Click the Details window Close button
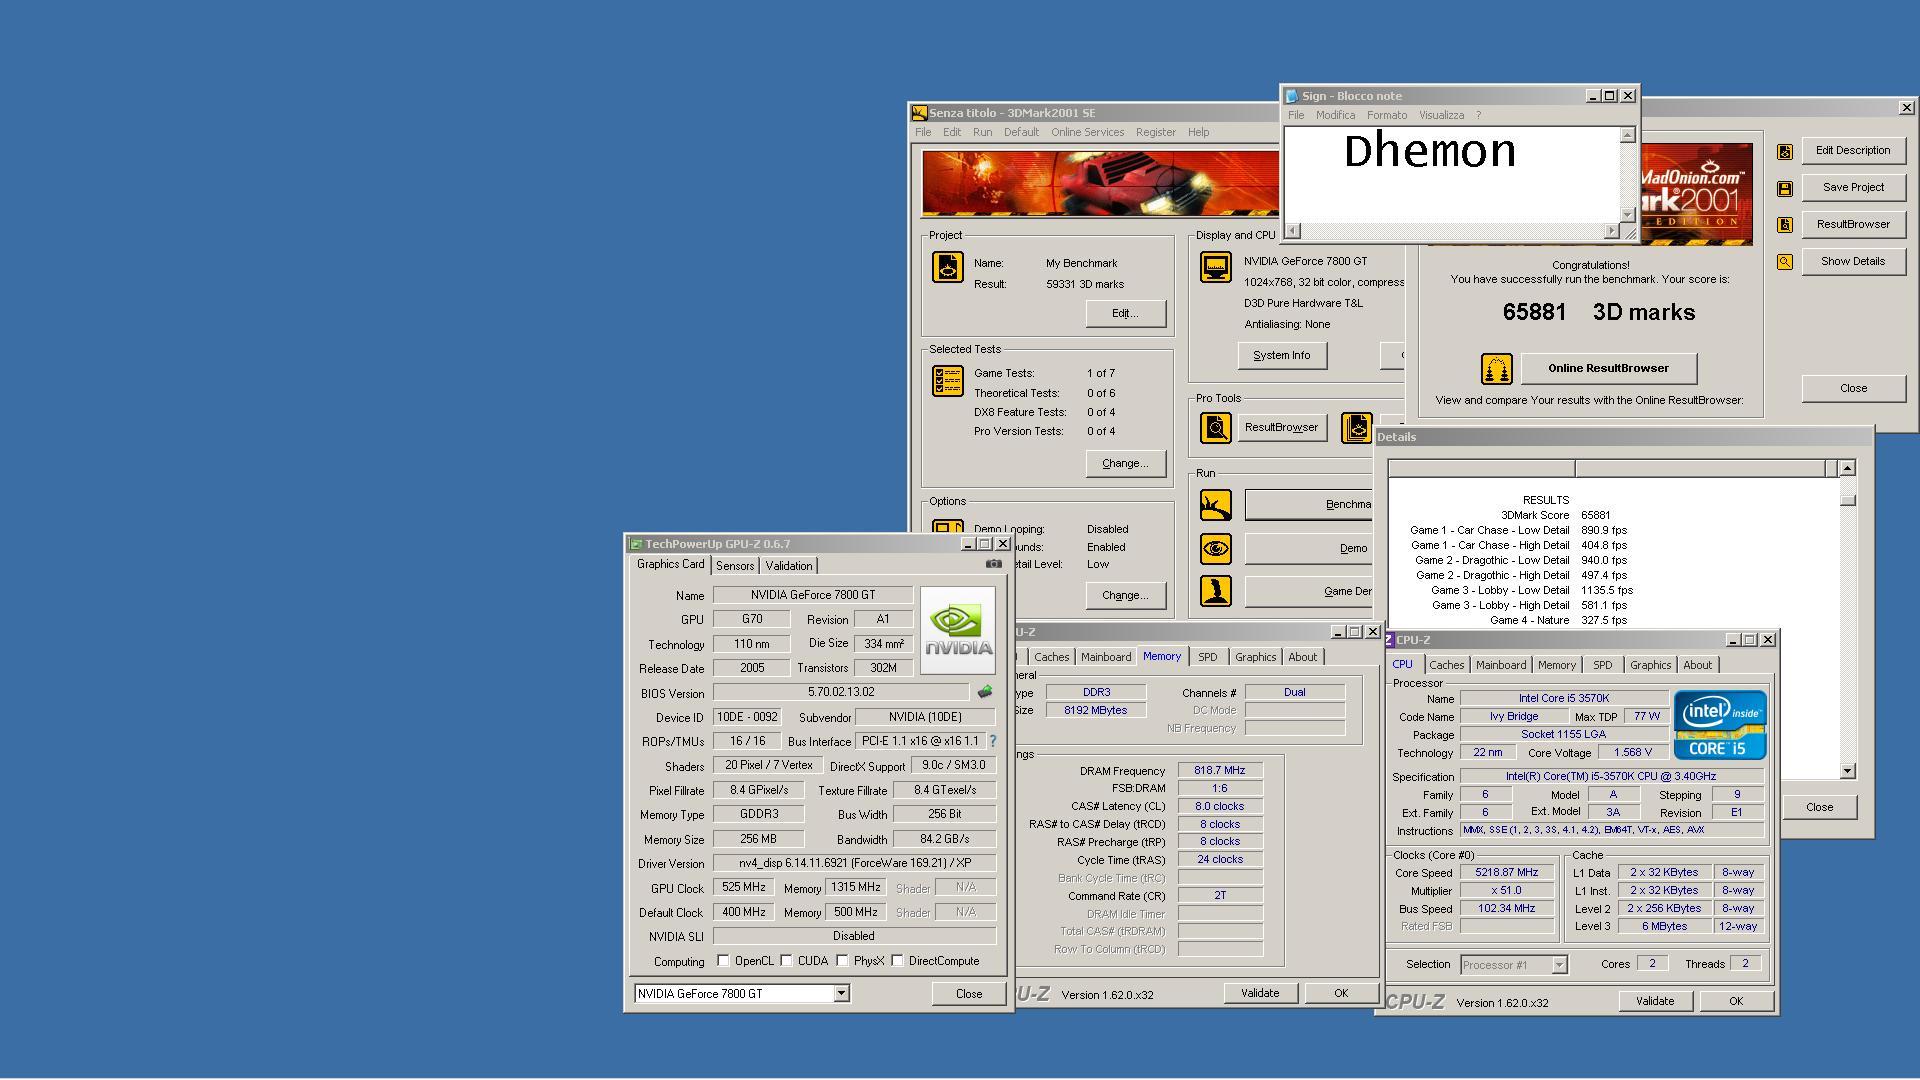 (x=1819, y=807)
